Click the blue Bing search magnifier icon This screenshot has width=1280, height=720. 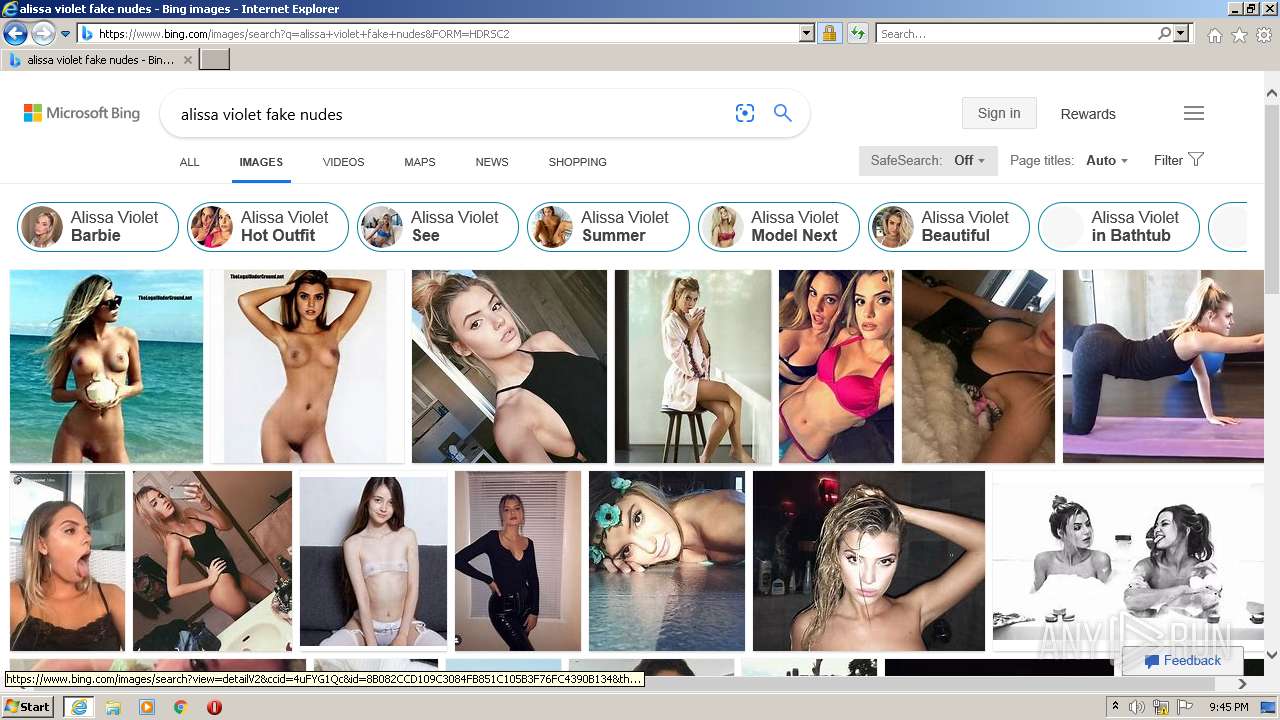pos(783,113)
